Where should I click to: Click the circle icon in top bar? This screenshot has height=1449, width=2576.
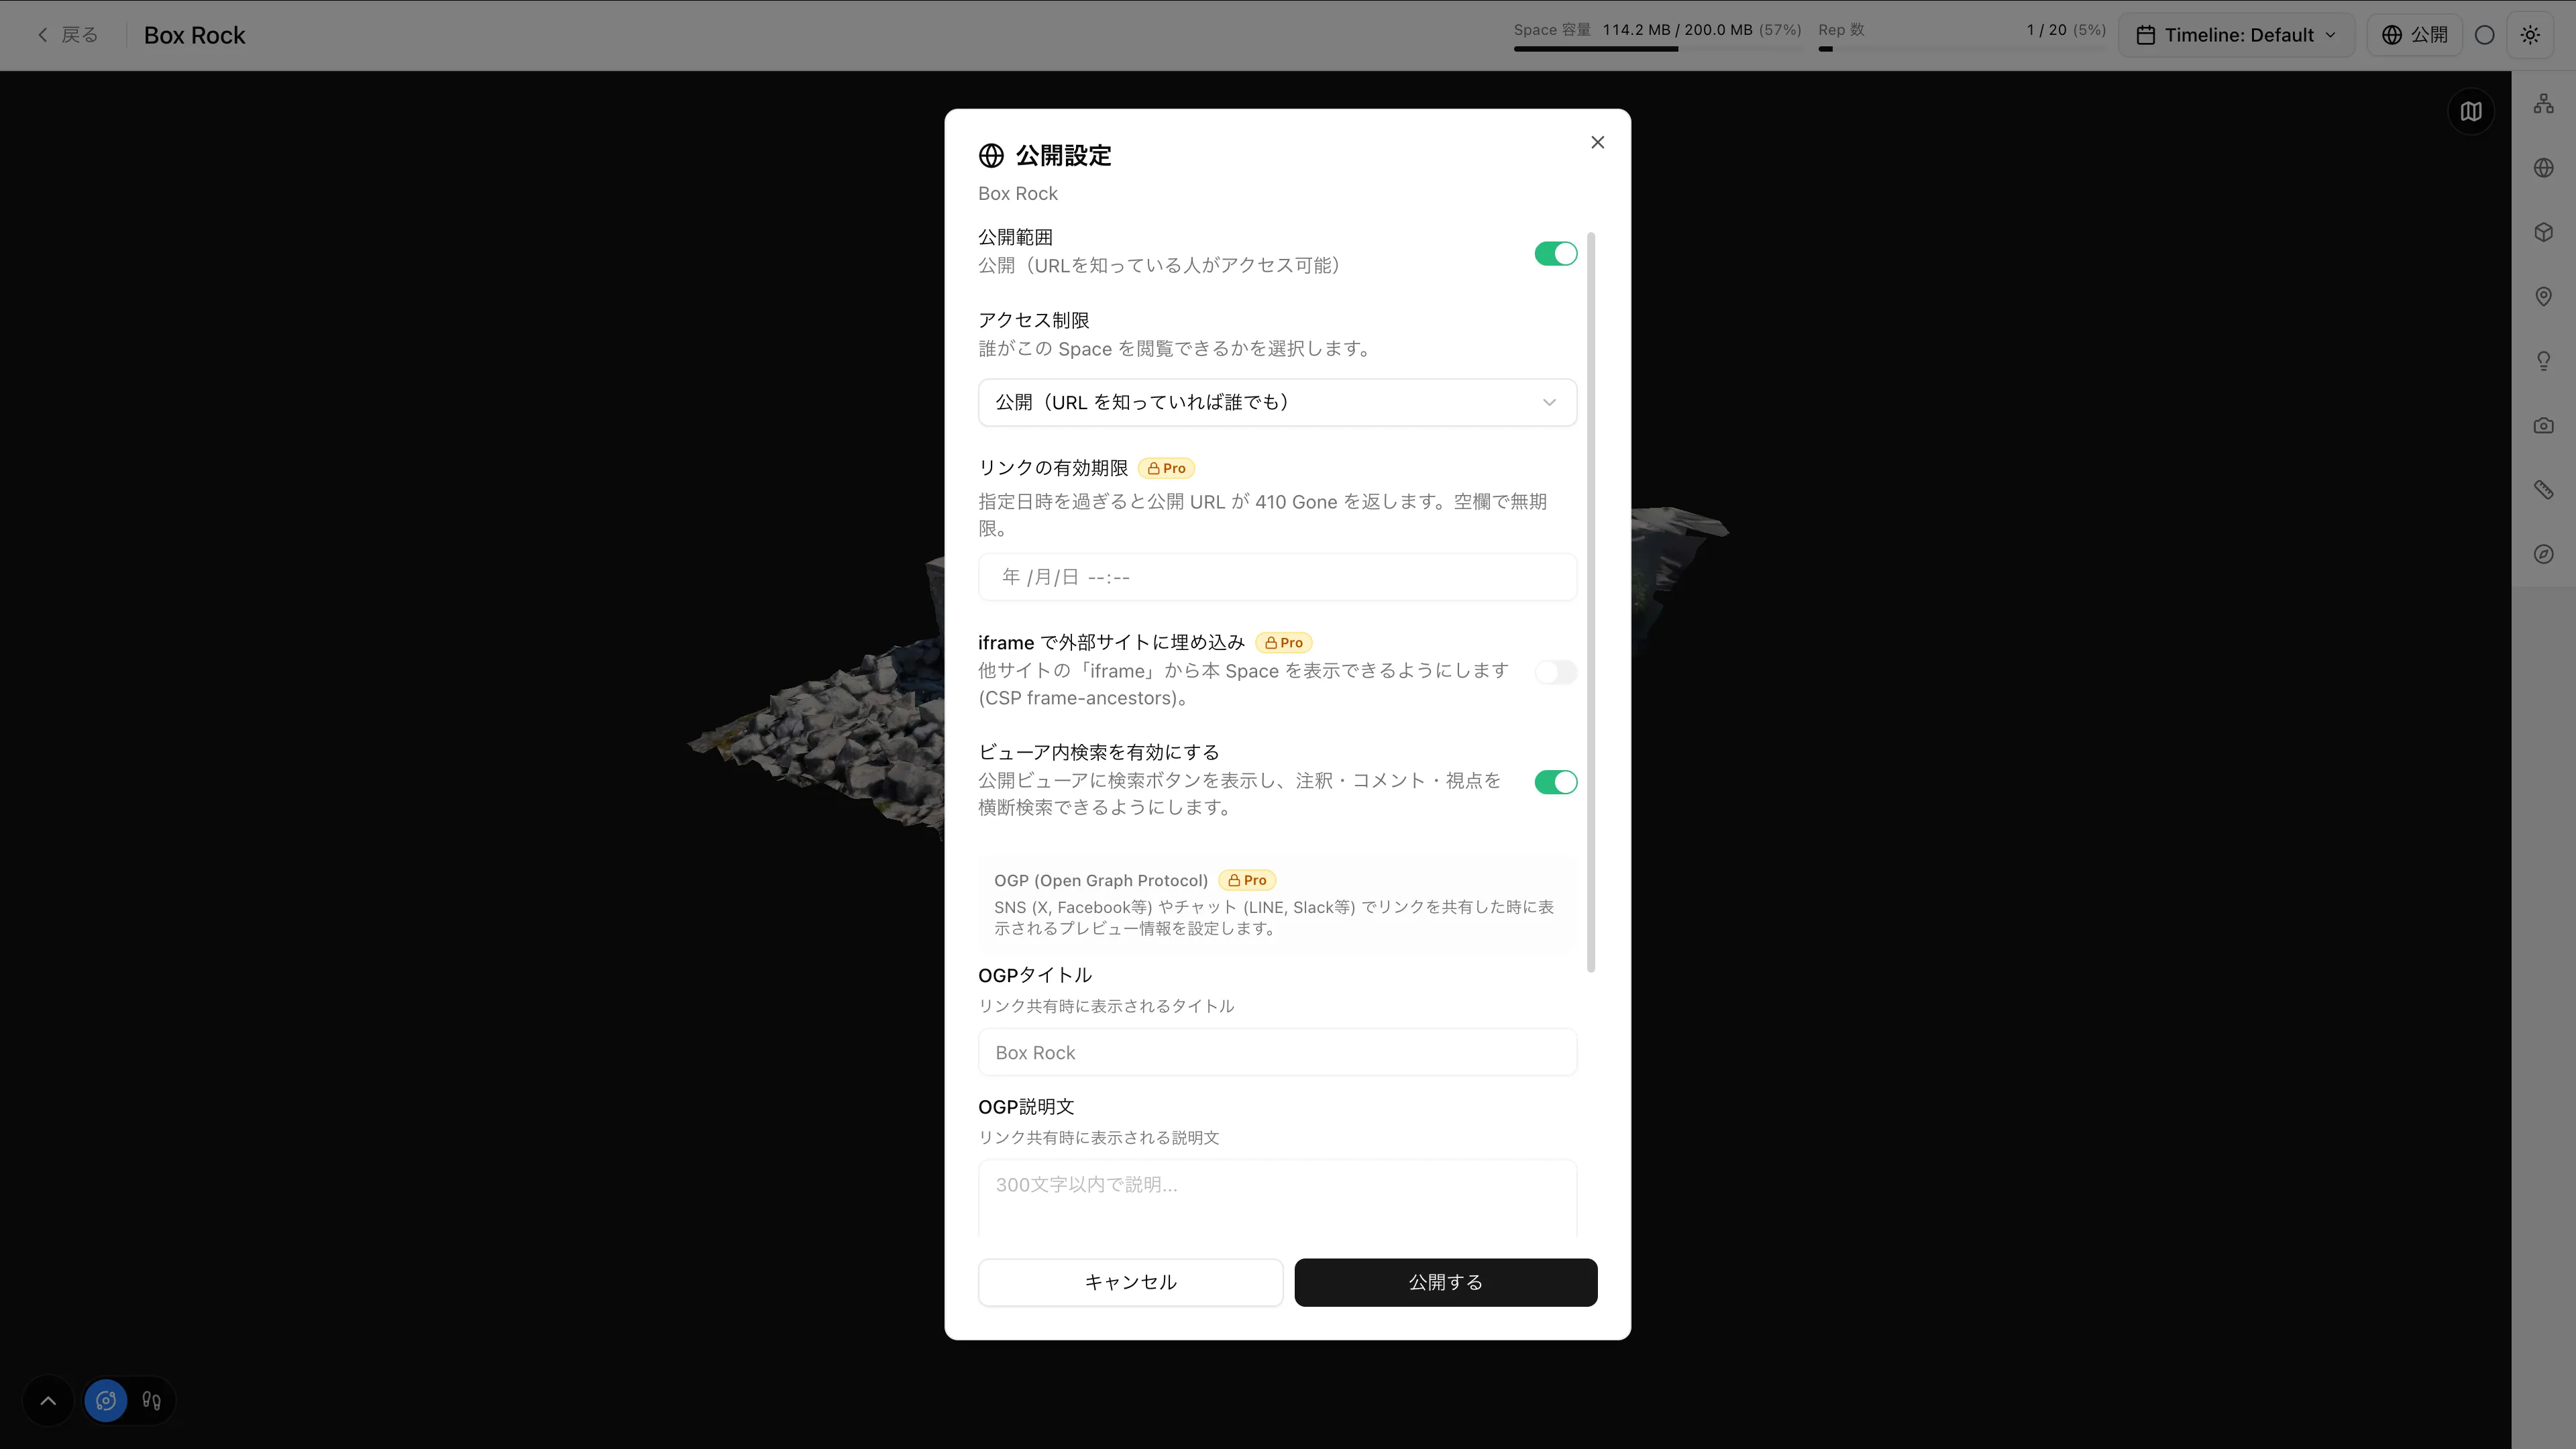coord(2484,35)
